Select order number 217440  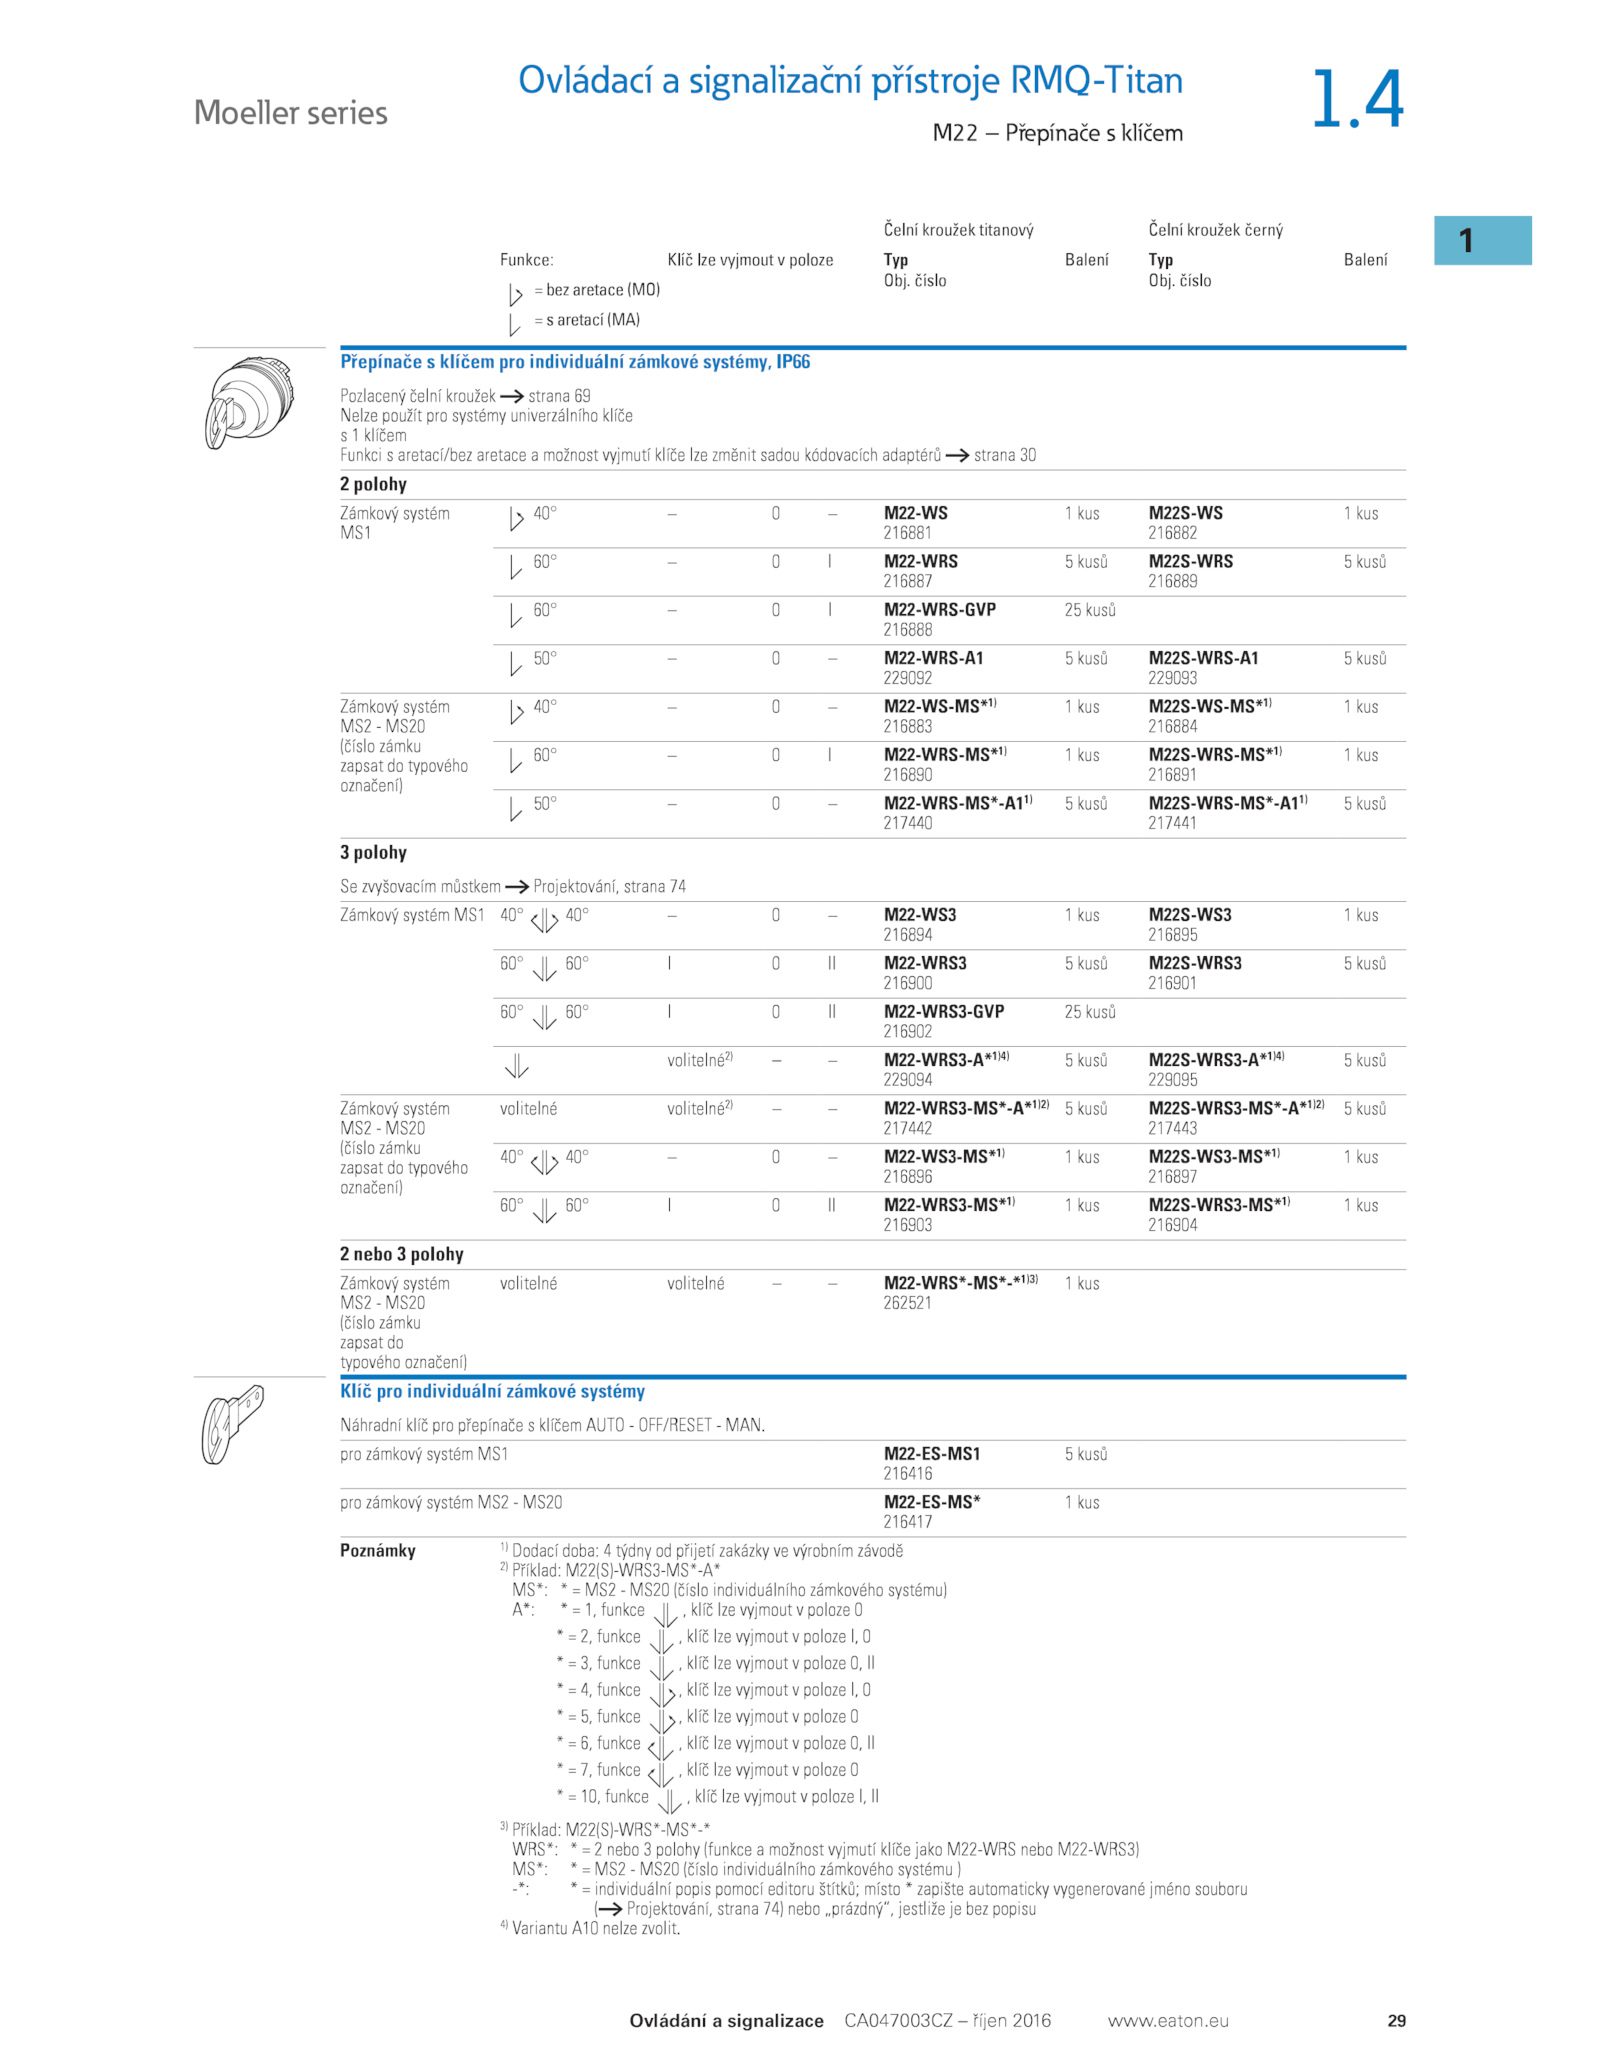(907, 823)
